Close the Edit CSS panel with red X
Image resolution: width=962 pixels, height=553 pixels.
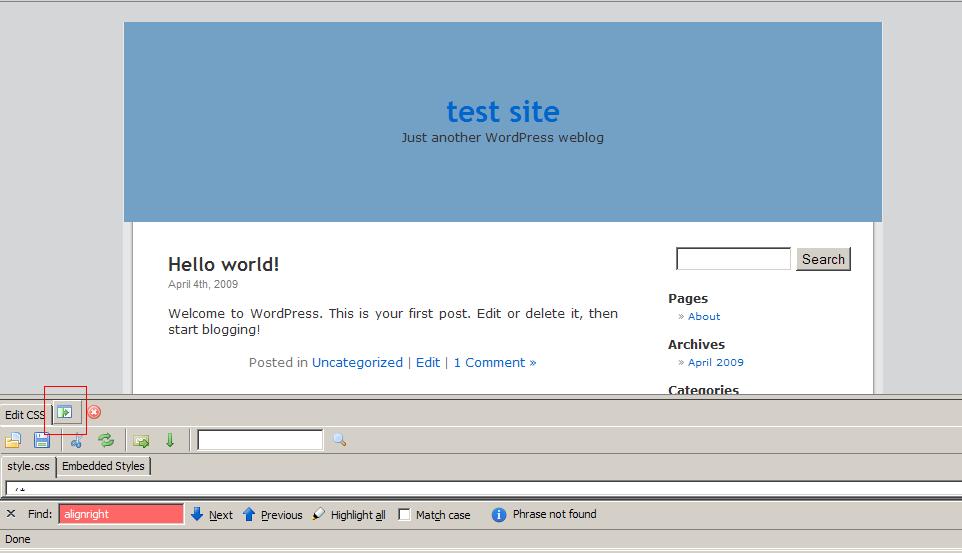[94, 412]
